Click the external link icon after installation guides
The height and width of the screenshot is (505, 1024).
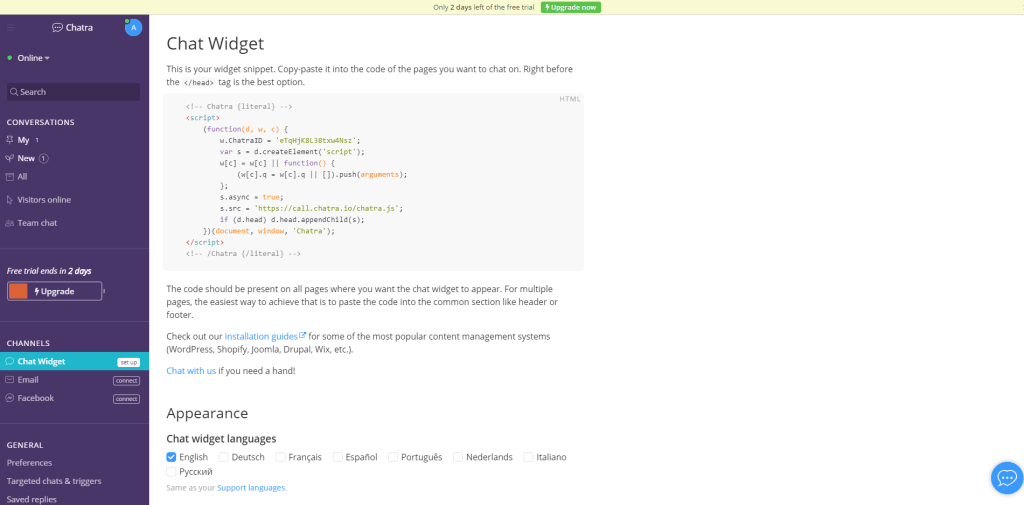click(303, 336)
